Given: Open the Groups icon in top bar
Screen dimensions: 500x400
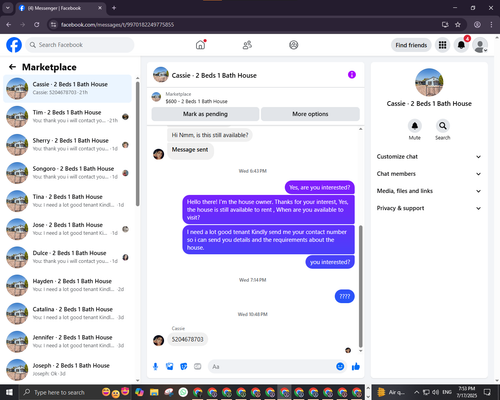Looking at the screenshot, I should coord(294,45).
